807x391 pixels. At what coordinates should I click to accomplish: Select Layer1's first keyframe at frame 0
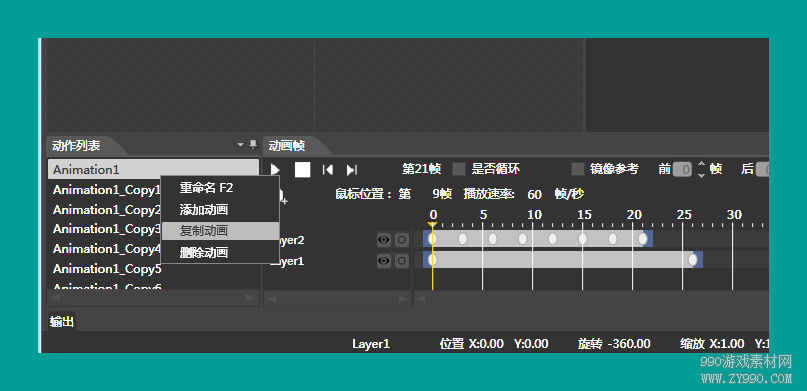click(x=433, y=260)
